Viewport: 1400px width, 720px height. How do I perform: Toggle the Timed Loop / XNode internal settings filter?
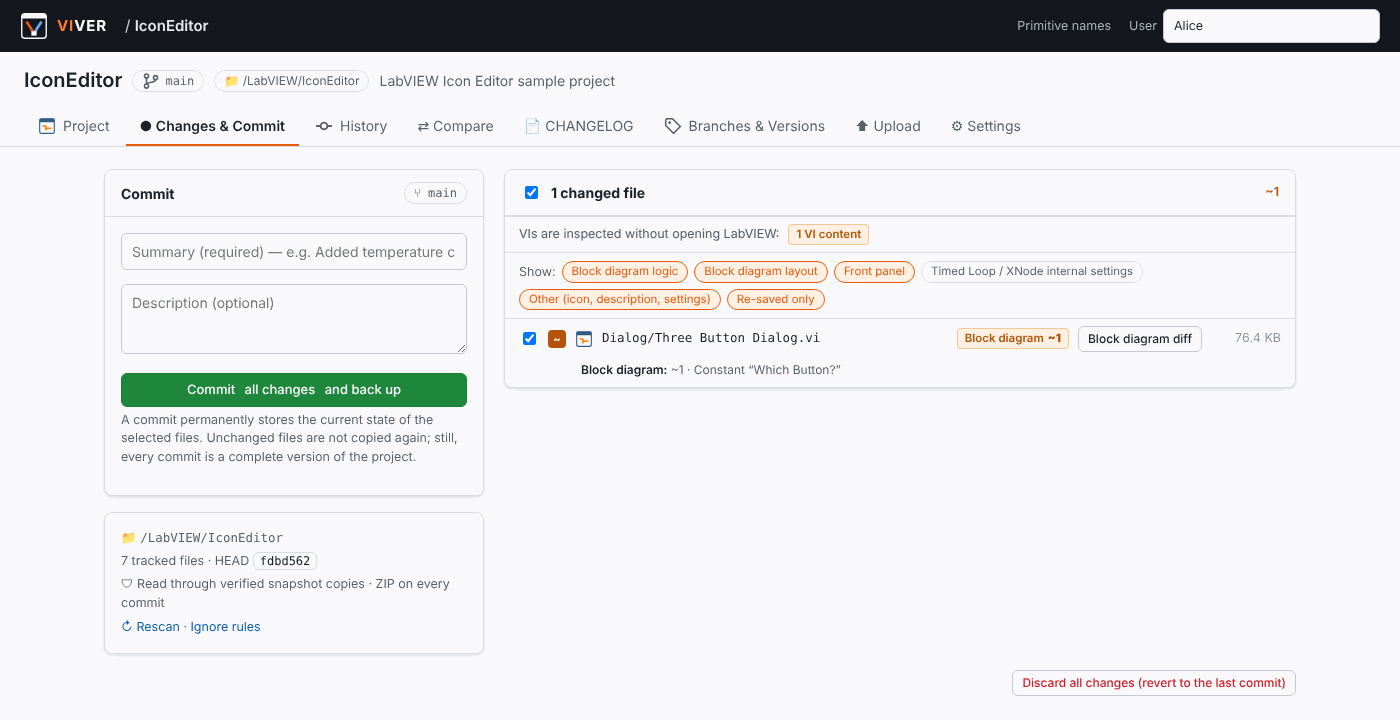click(x=1031, y=271)
